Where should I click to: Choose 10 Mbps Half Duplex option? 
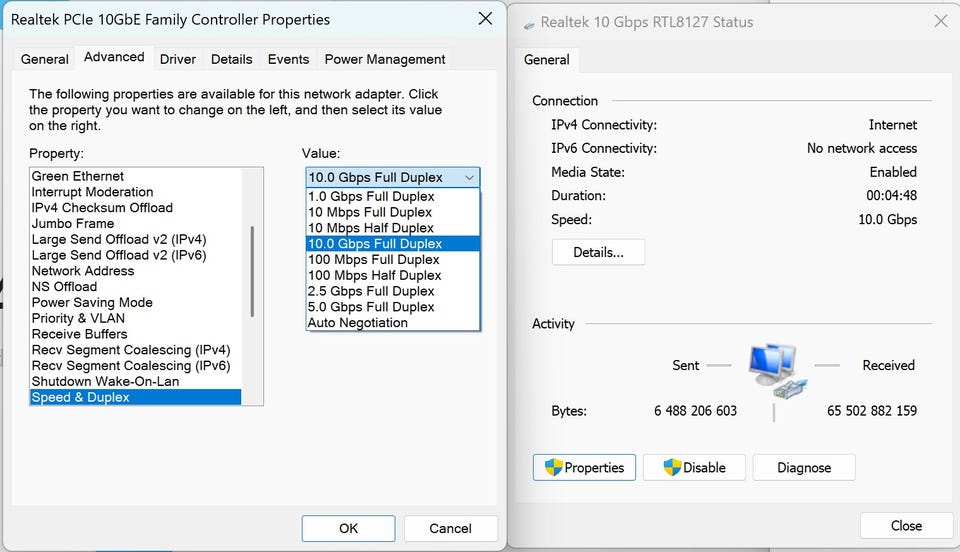tap(392, 228)
